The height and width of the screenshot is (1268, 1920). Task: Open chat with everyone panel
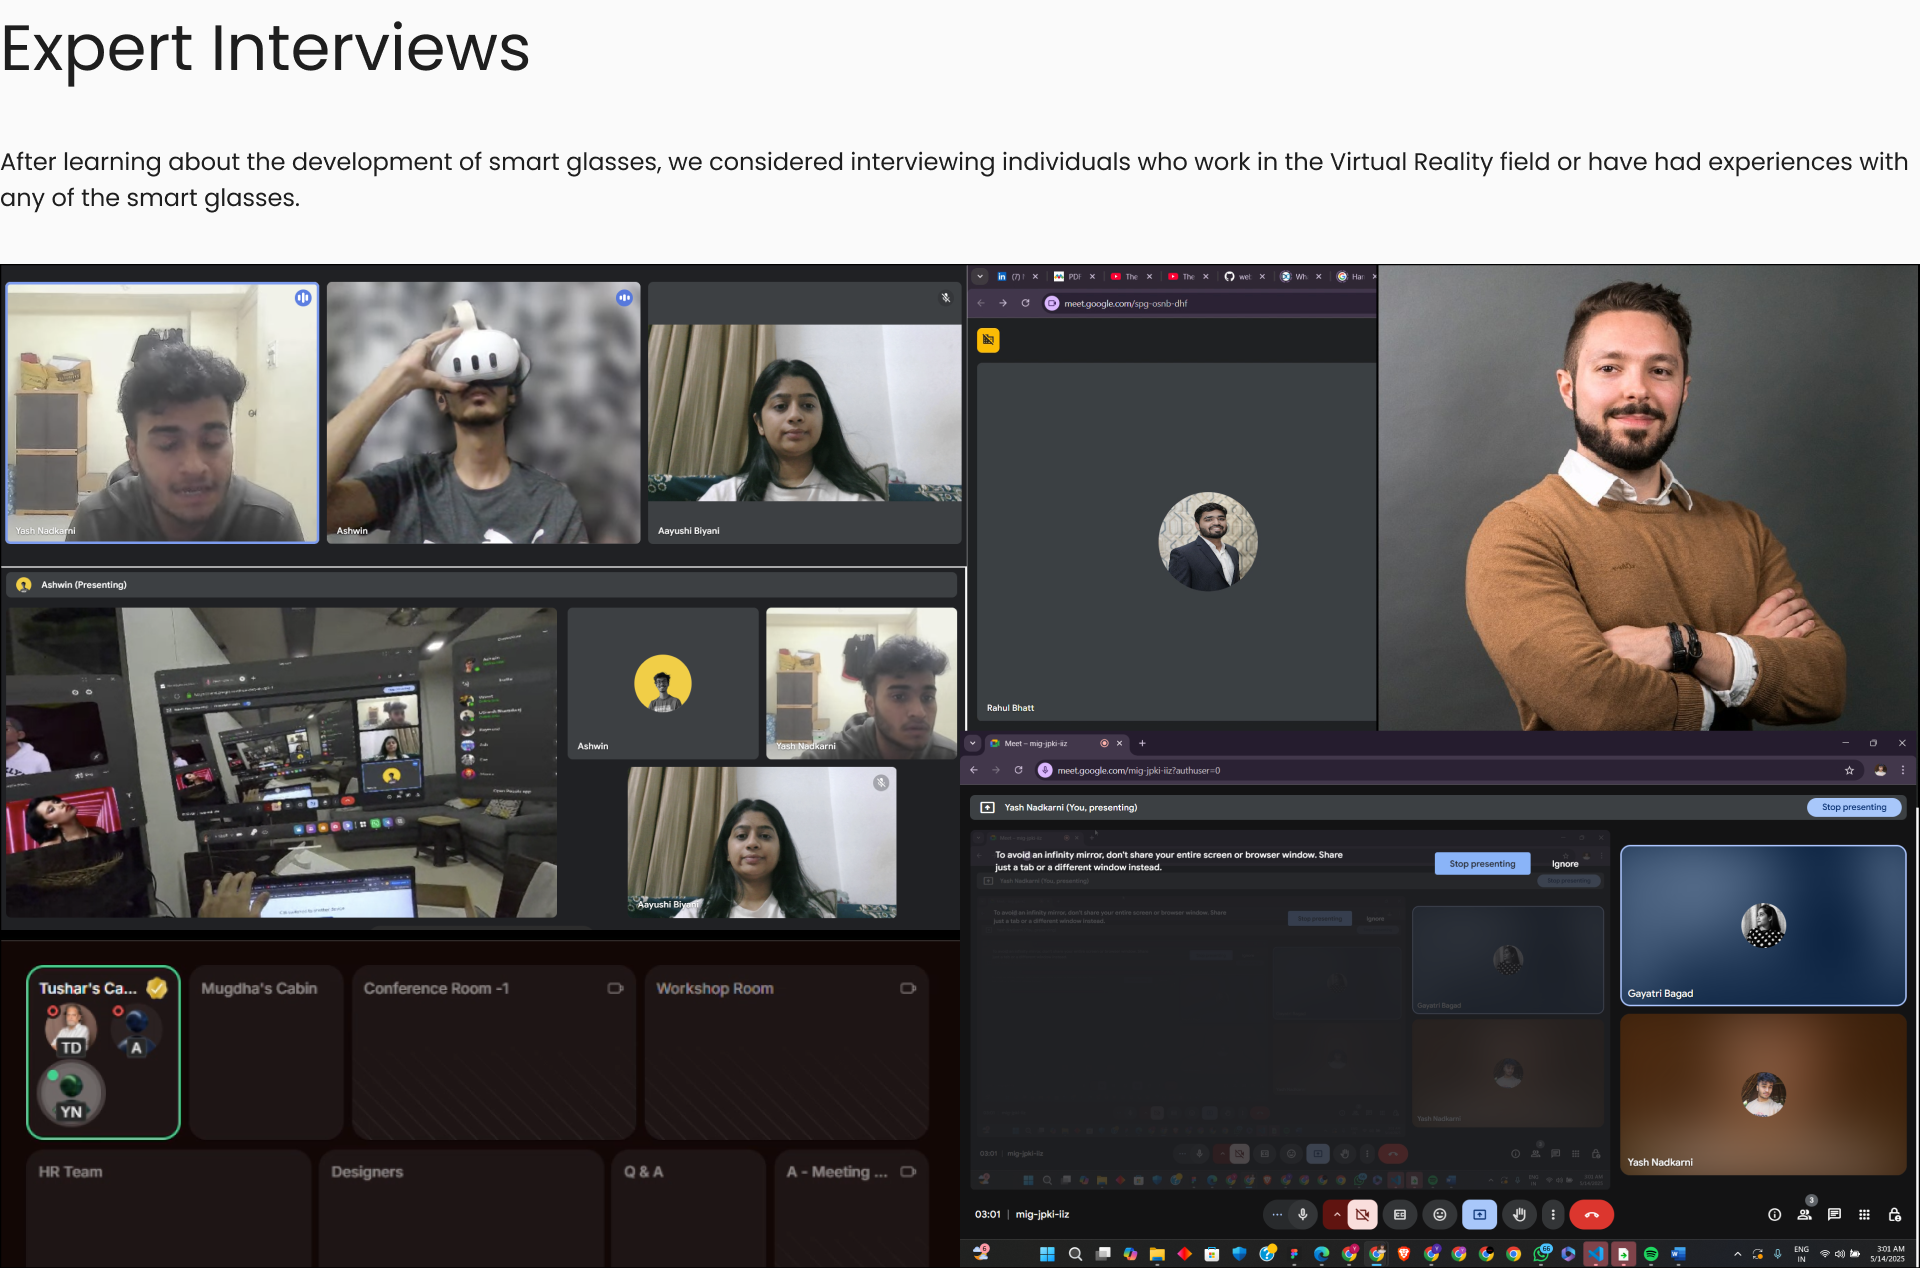coord(1834,1214)
